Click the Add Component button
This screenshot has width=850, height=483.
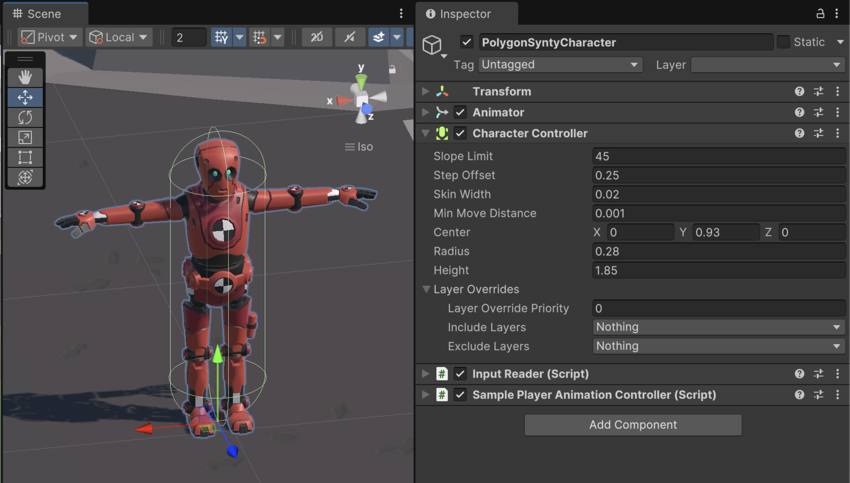[632, 425]
